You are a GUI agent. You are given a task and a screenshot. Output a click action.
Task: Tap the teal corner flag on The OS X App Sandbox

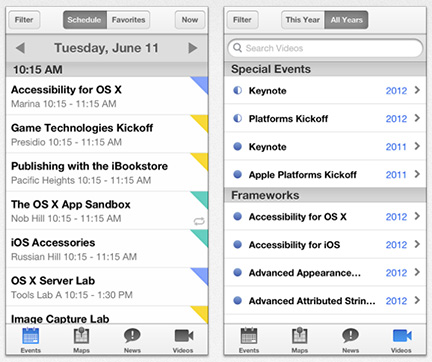point(201,198)
